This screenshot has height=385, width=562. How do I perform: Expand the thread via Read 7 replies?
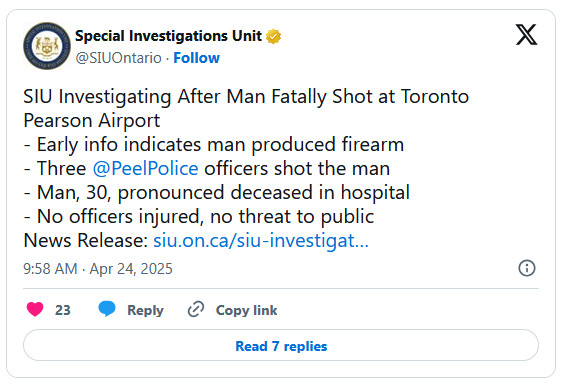(x=281, y=346)
